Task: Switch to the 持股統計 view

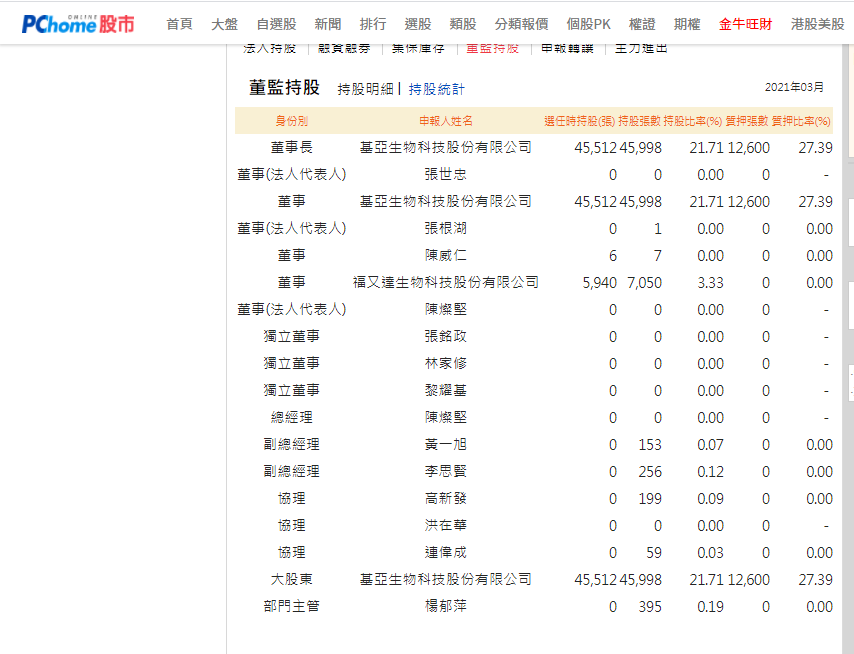Action: coord(436,89)
